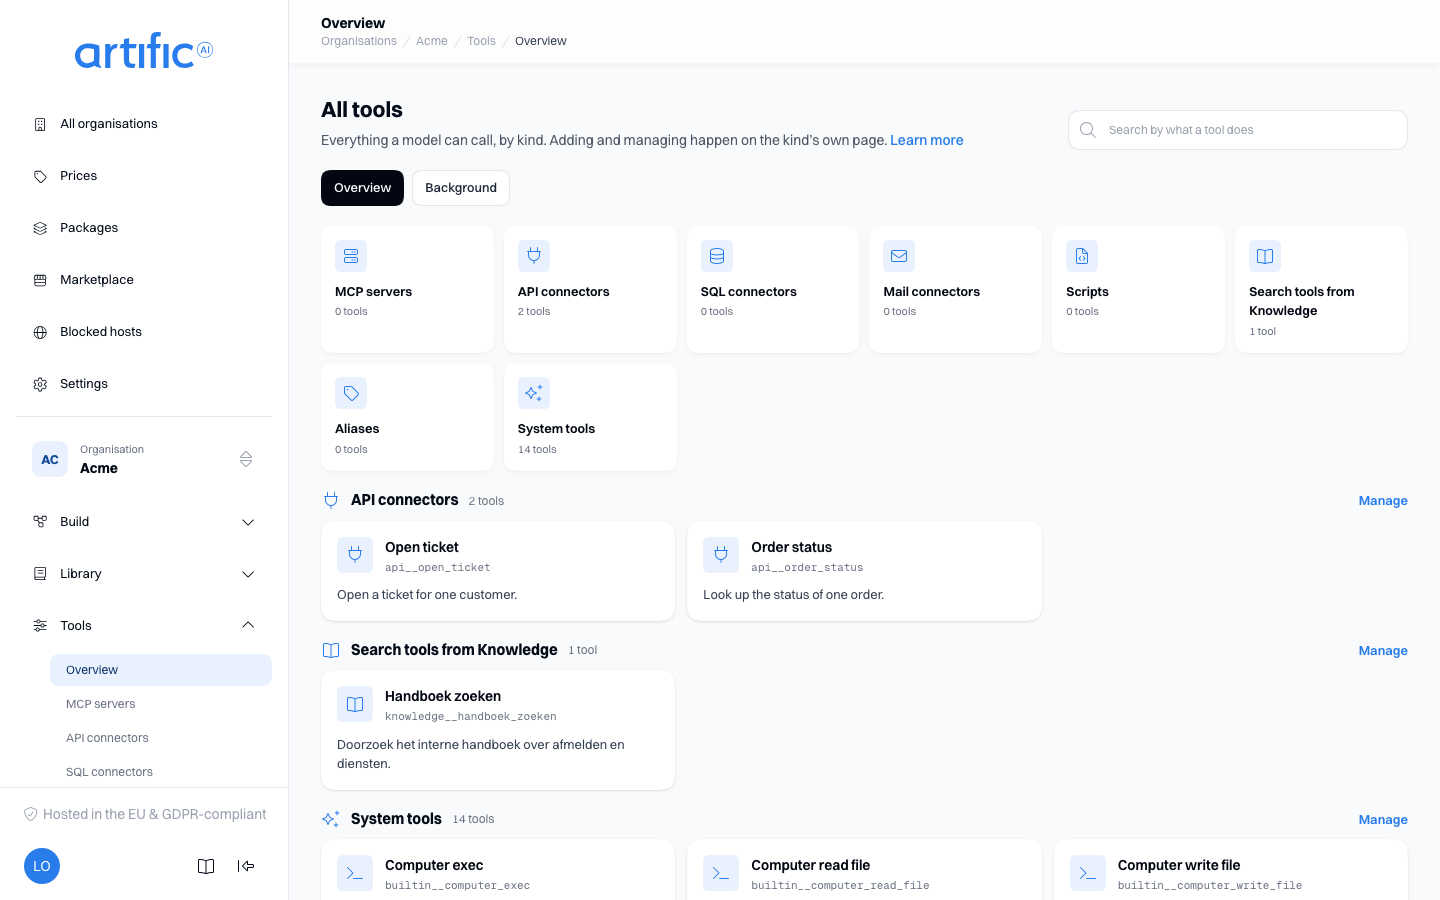This screenshot has height=900, width=1440.
Task: Collapse the sidebar with the arrow icon
Action: point(246,866)
